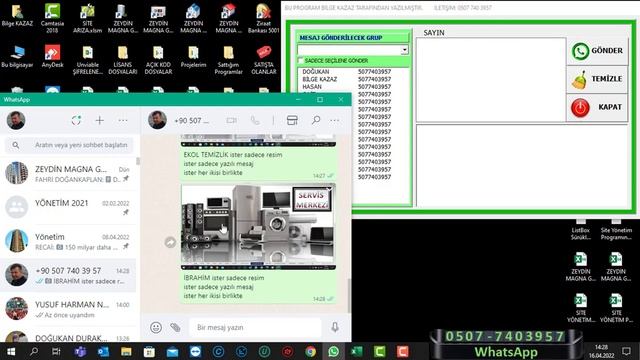The image size is (640, 360).
Task: Open the Bilge KAZAZ desktop folder
Action: click(17, 15)
